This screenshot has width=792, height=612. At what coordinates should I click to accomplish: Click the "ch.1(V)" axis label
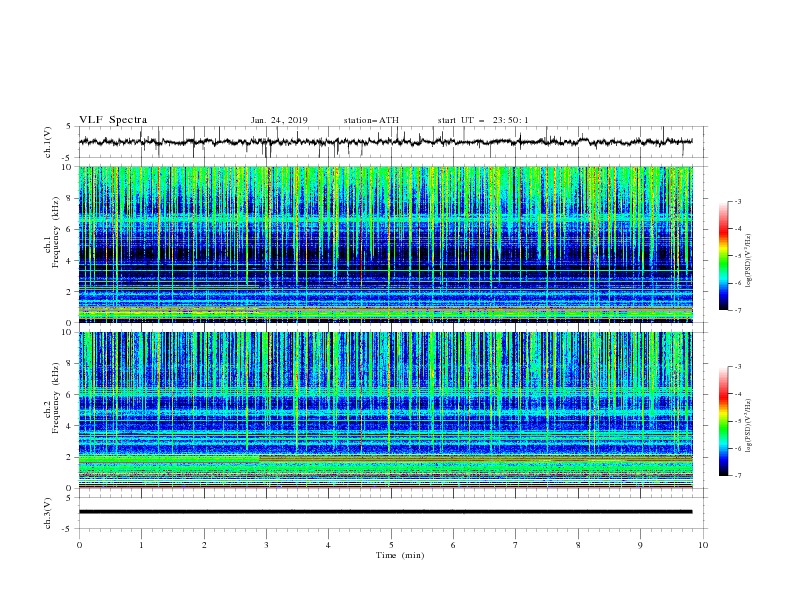click(x=48, y=142)
